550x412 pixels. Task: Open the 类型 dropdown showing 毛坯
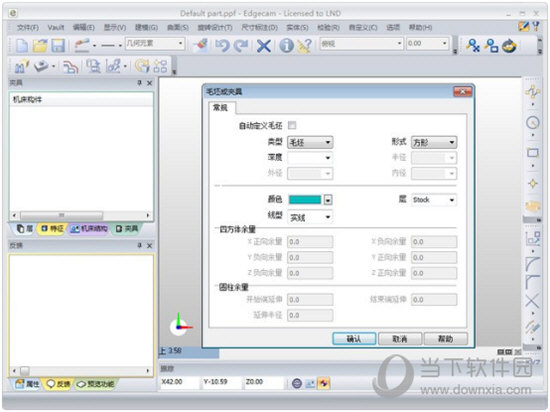[x=310, y=142]
